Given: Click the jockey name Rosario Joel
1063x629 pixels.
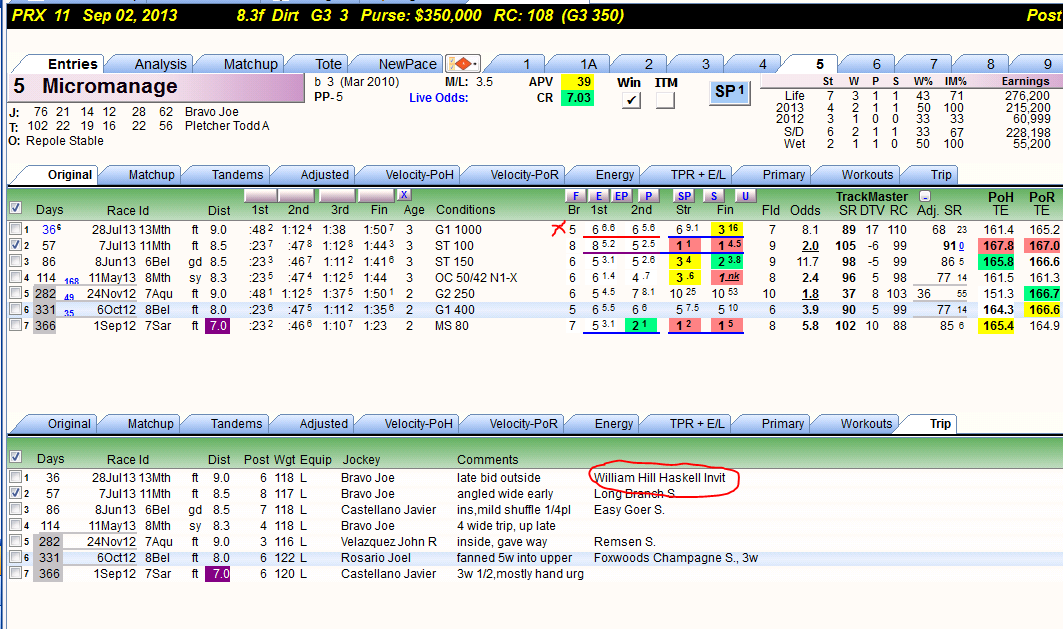Looking at the screenshot, I should (x=376, y=558).
